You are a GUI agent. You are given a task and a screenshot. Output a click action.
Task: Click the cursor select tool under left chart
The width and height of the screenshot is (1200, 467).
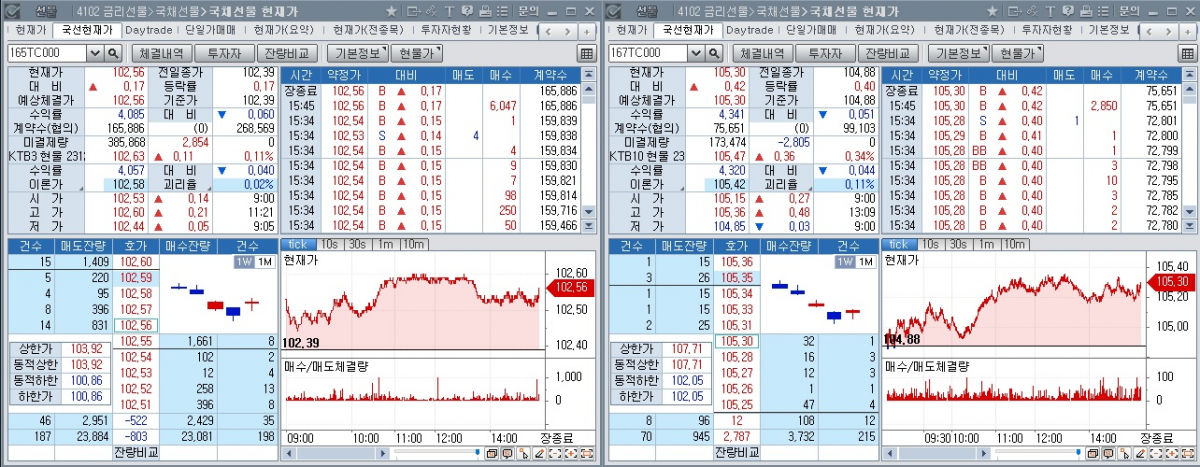coord(523,453)
